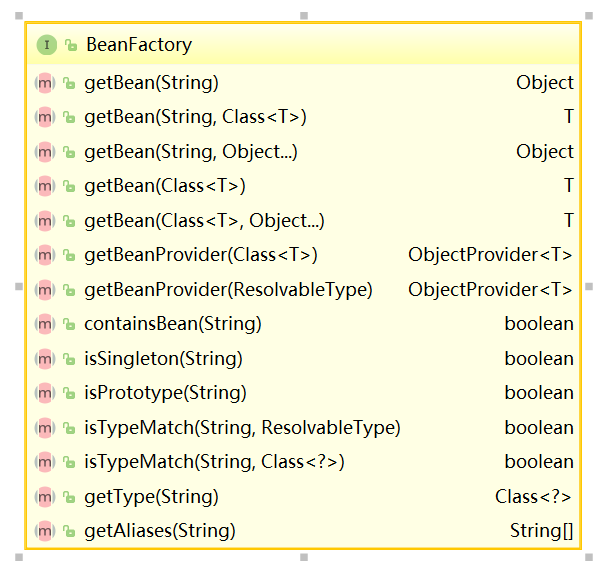Pick the isTypeMatch(String, Class<?>) method

pyautogui.click(x=214, y=462)
